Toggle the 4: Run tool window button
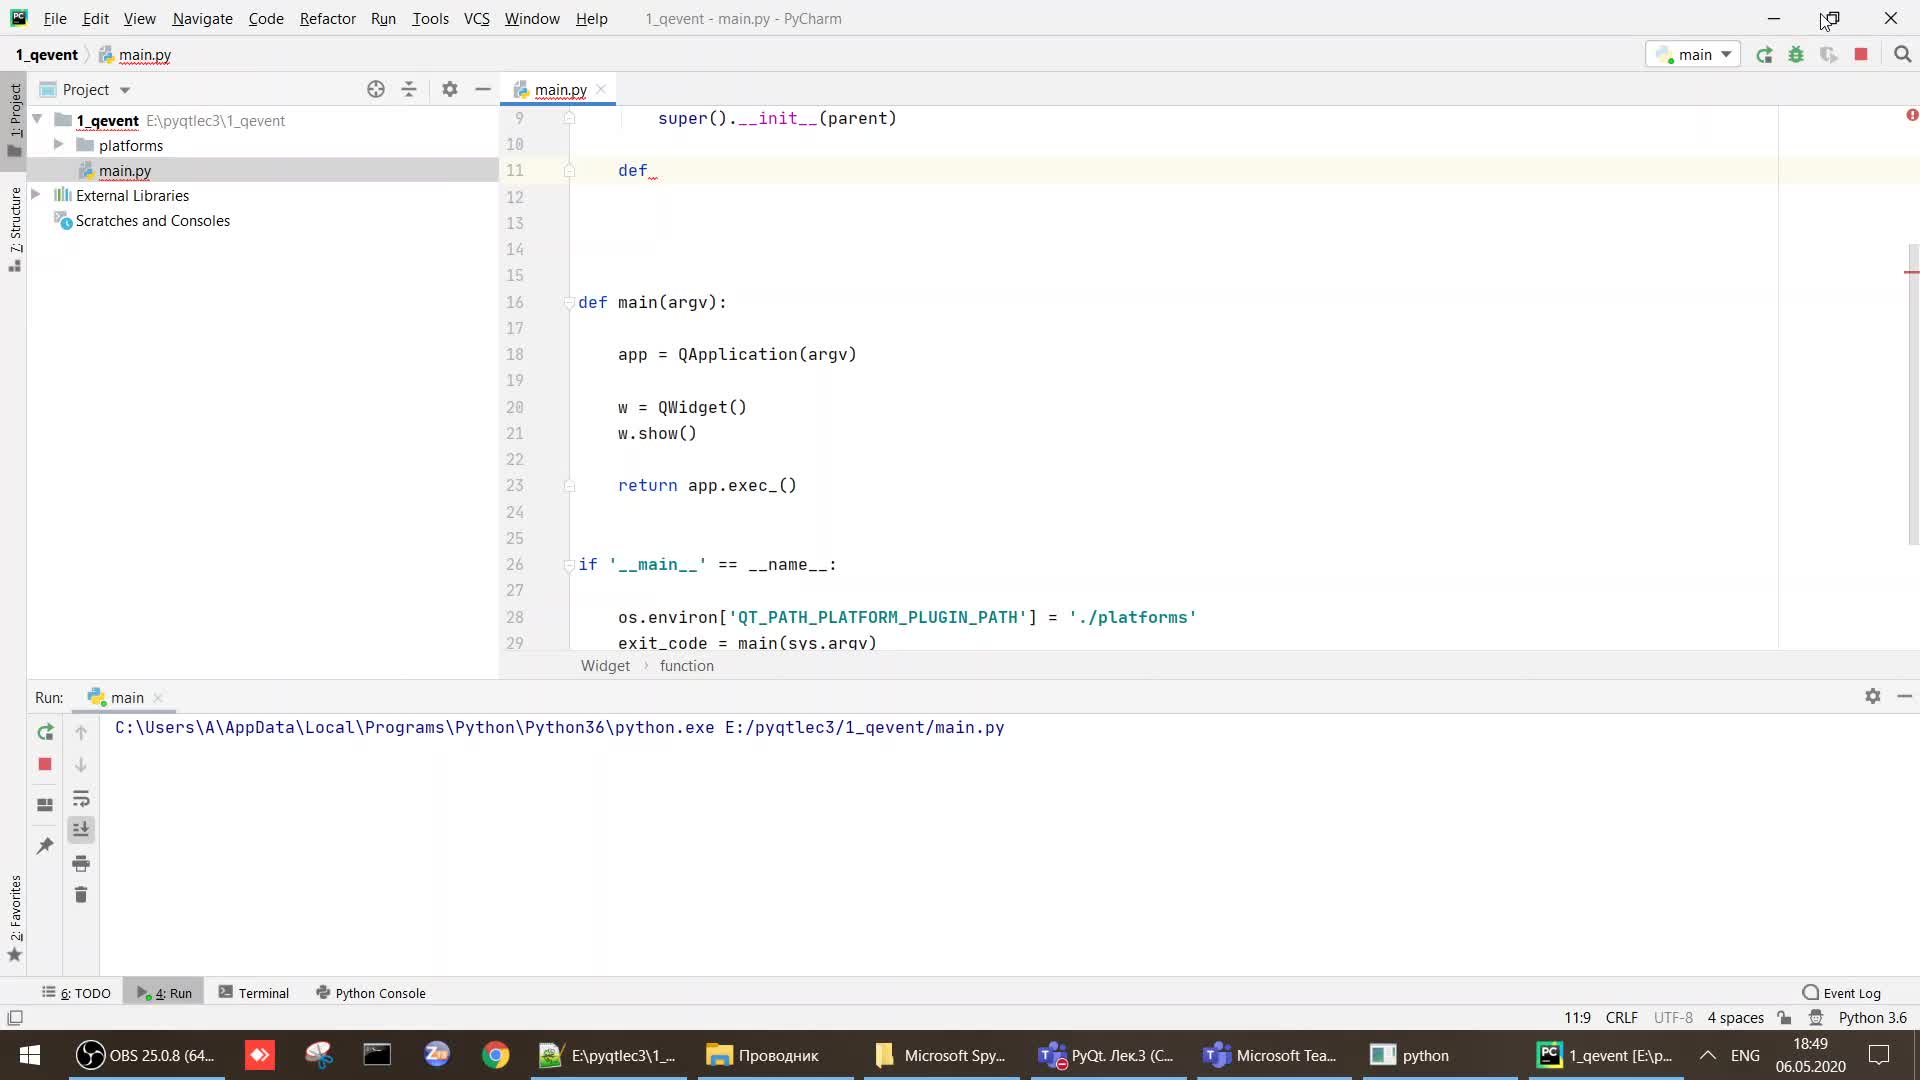1920x1080 pixels. (164, 993)
